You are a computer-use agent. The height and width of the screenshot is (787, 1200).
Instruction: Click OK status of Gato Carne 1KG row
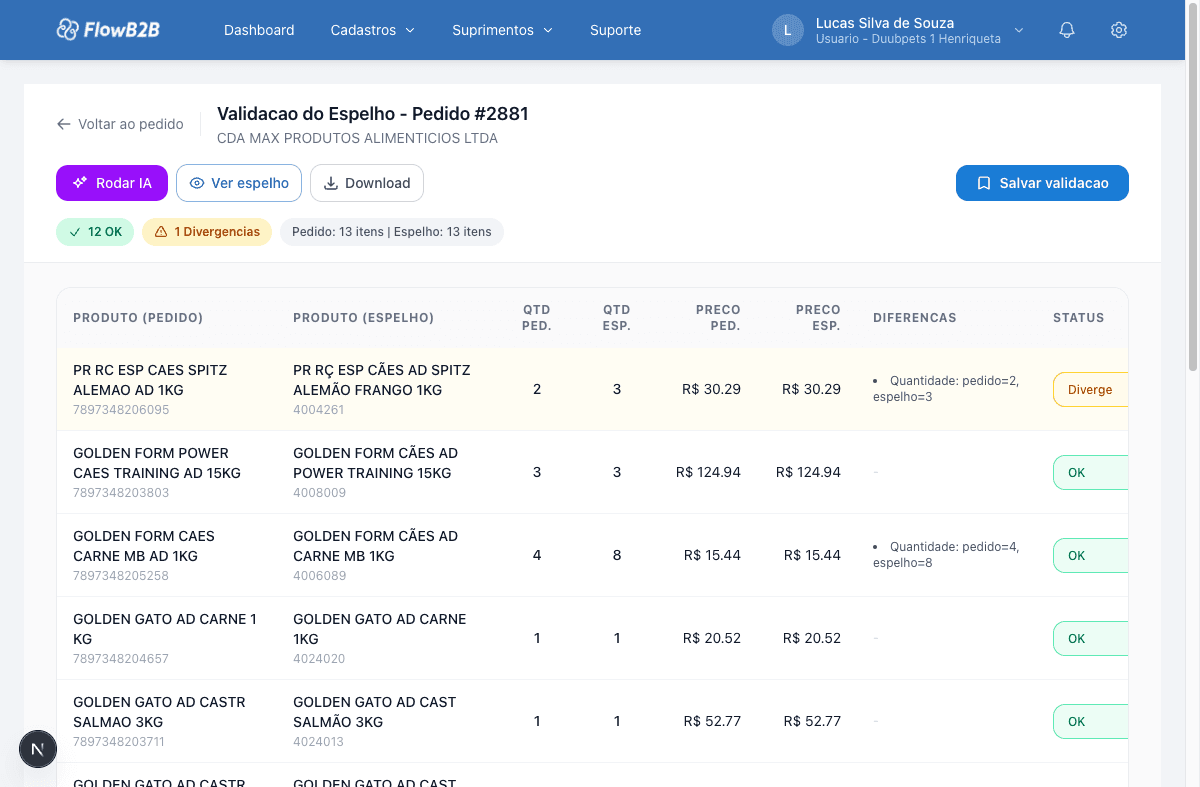click(x=1090, y=638)
